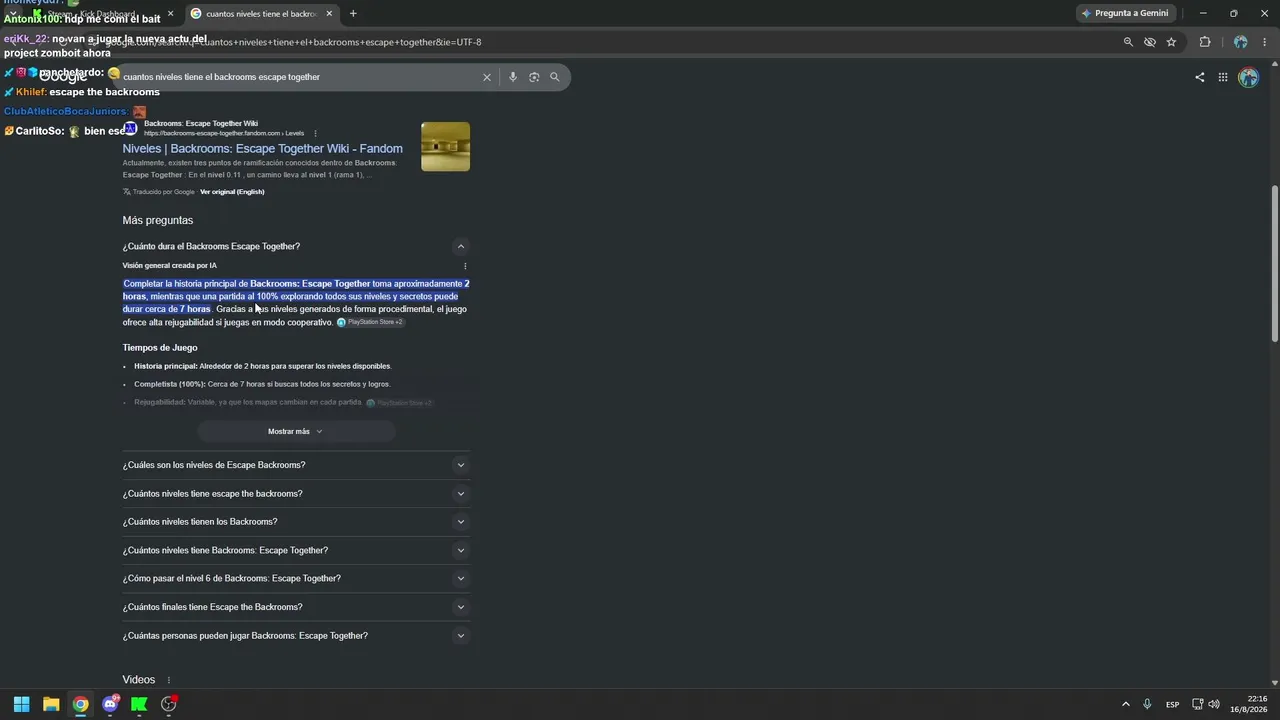
Task: Click the 'Completista (100%)' bullet line
Action: pyautogui.click(x=262, y=384)
